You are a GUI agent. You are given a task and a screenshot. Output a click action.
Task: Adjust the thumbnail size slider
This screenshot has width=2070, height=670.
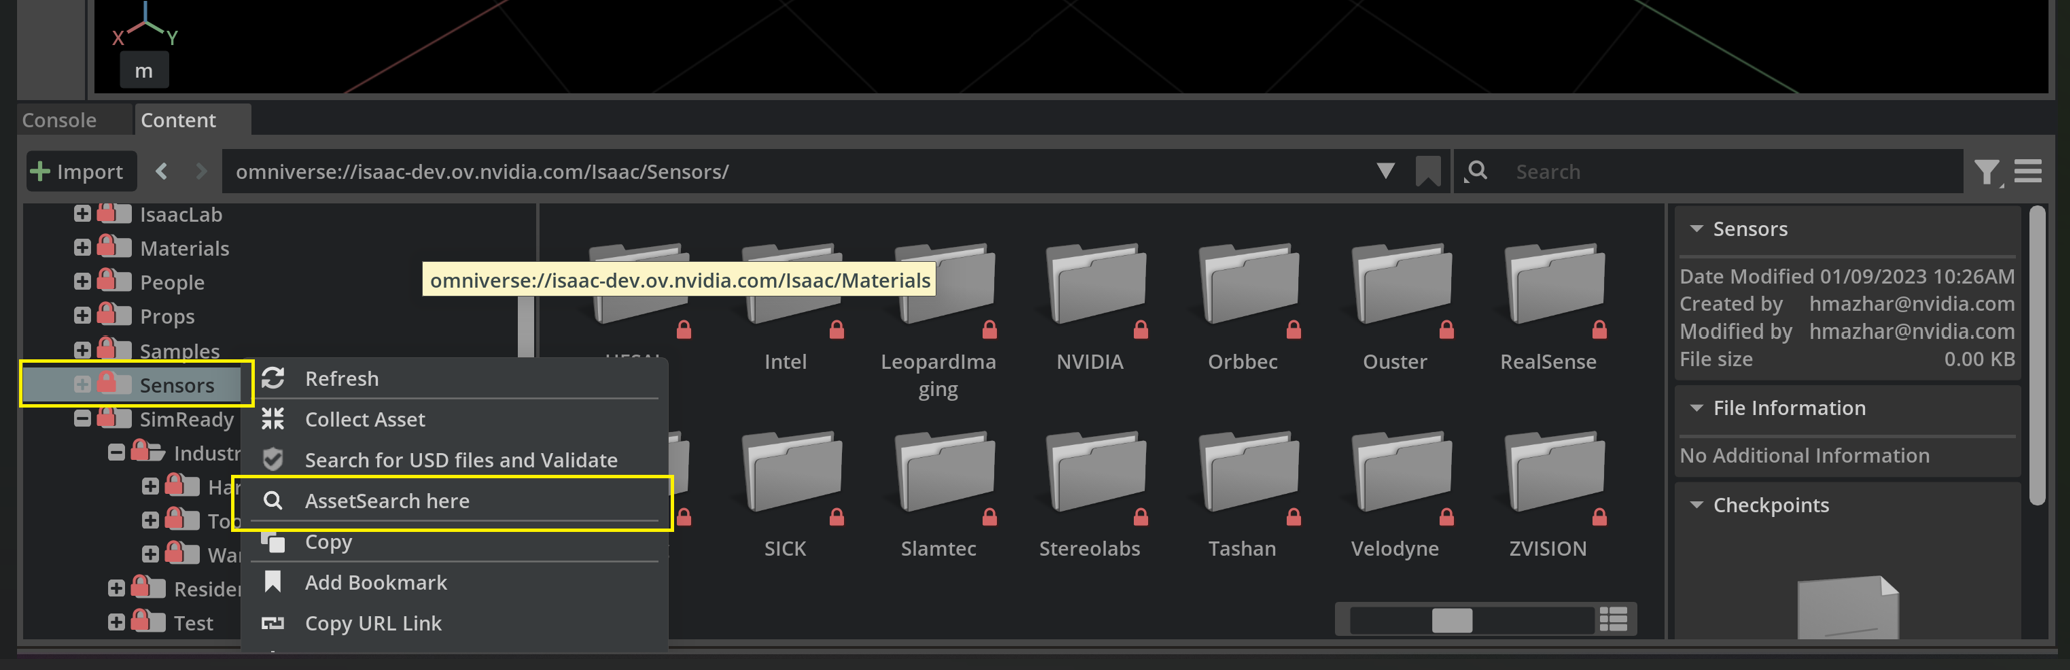point(1452,620)
